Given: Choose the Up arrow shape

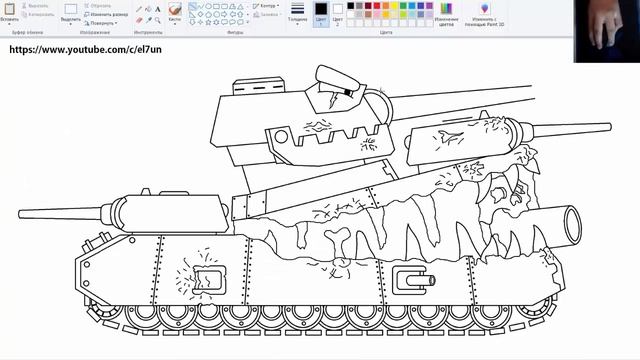Looking at the screenshot, I should 240,14.
